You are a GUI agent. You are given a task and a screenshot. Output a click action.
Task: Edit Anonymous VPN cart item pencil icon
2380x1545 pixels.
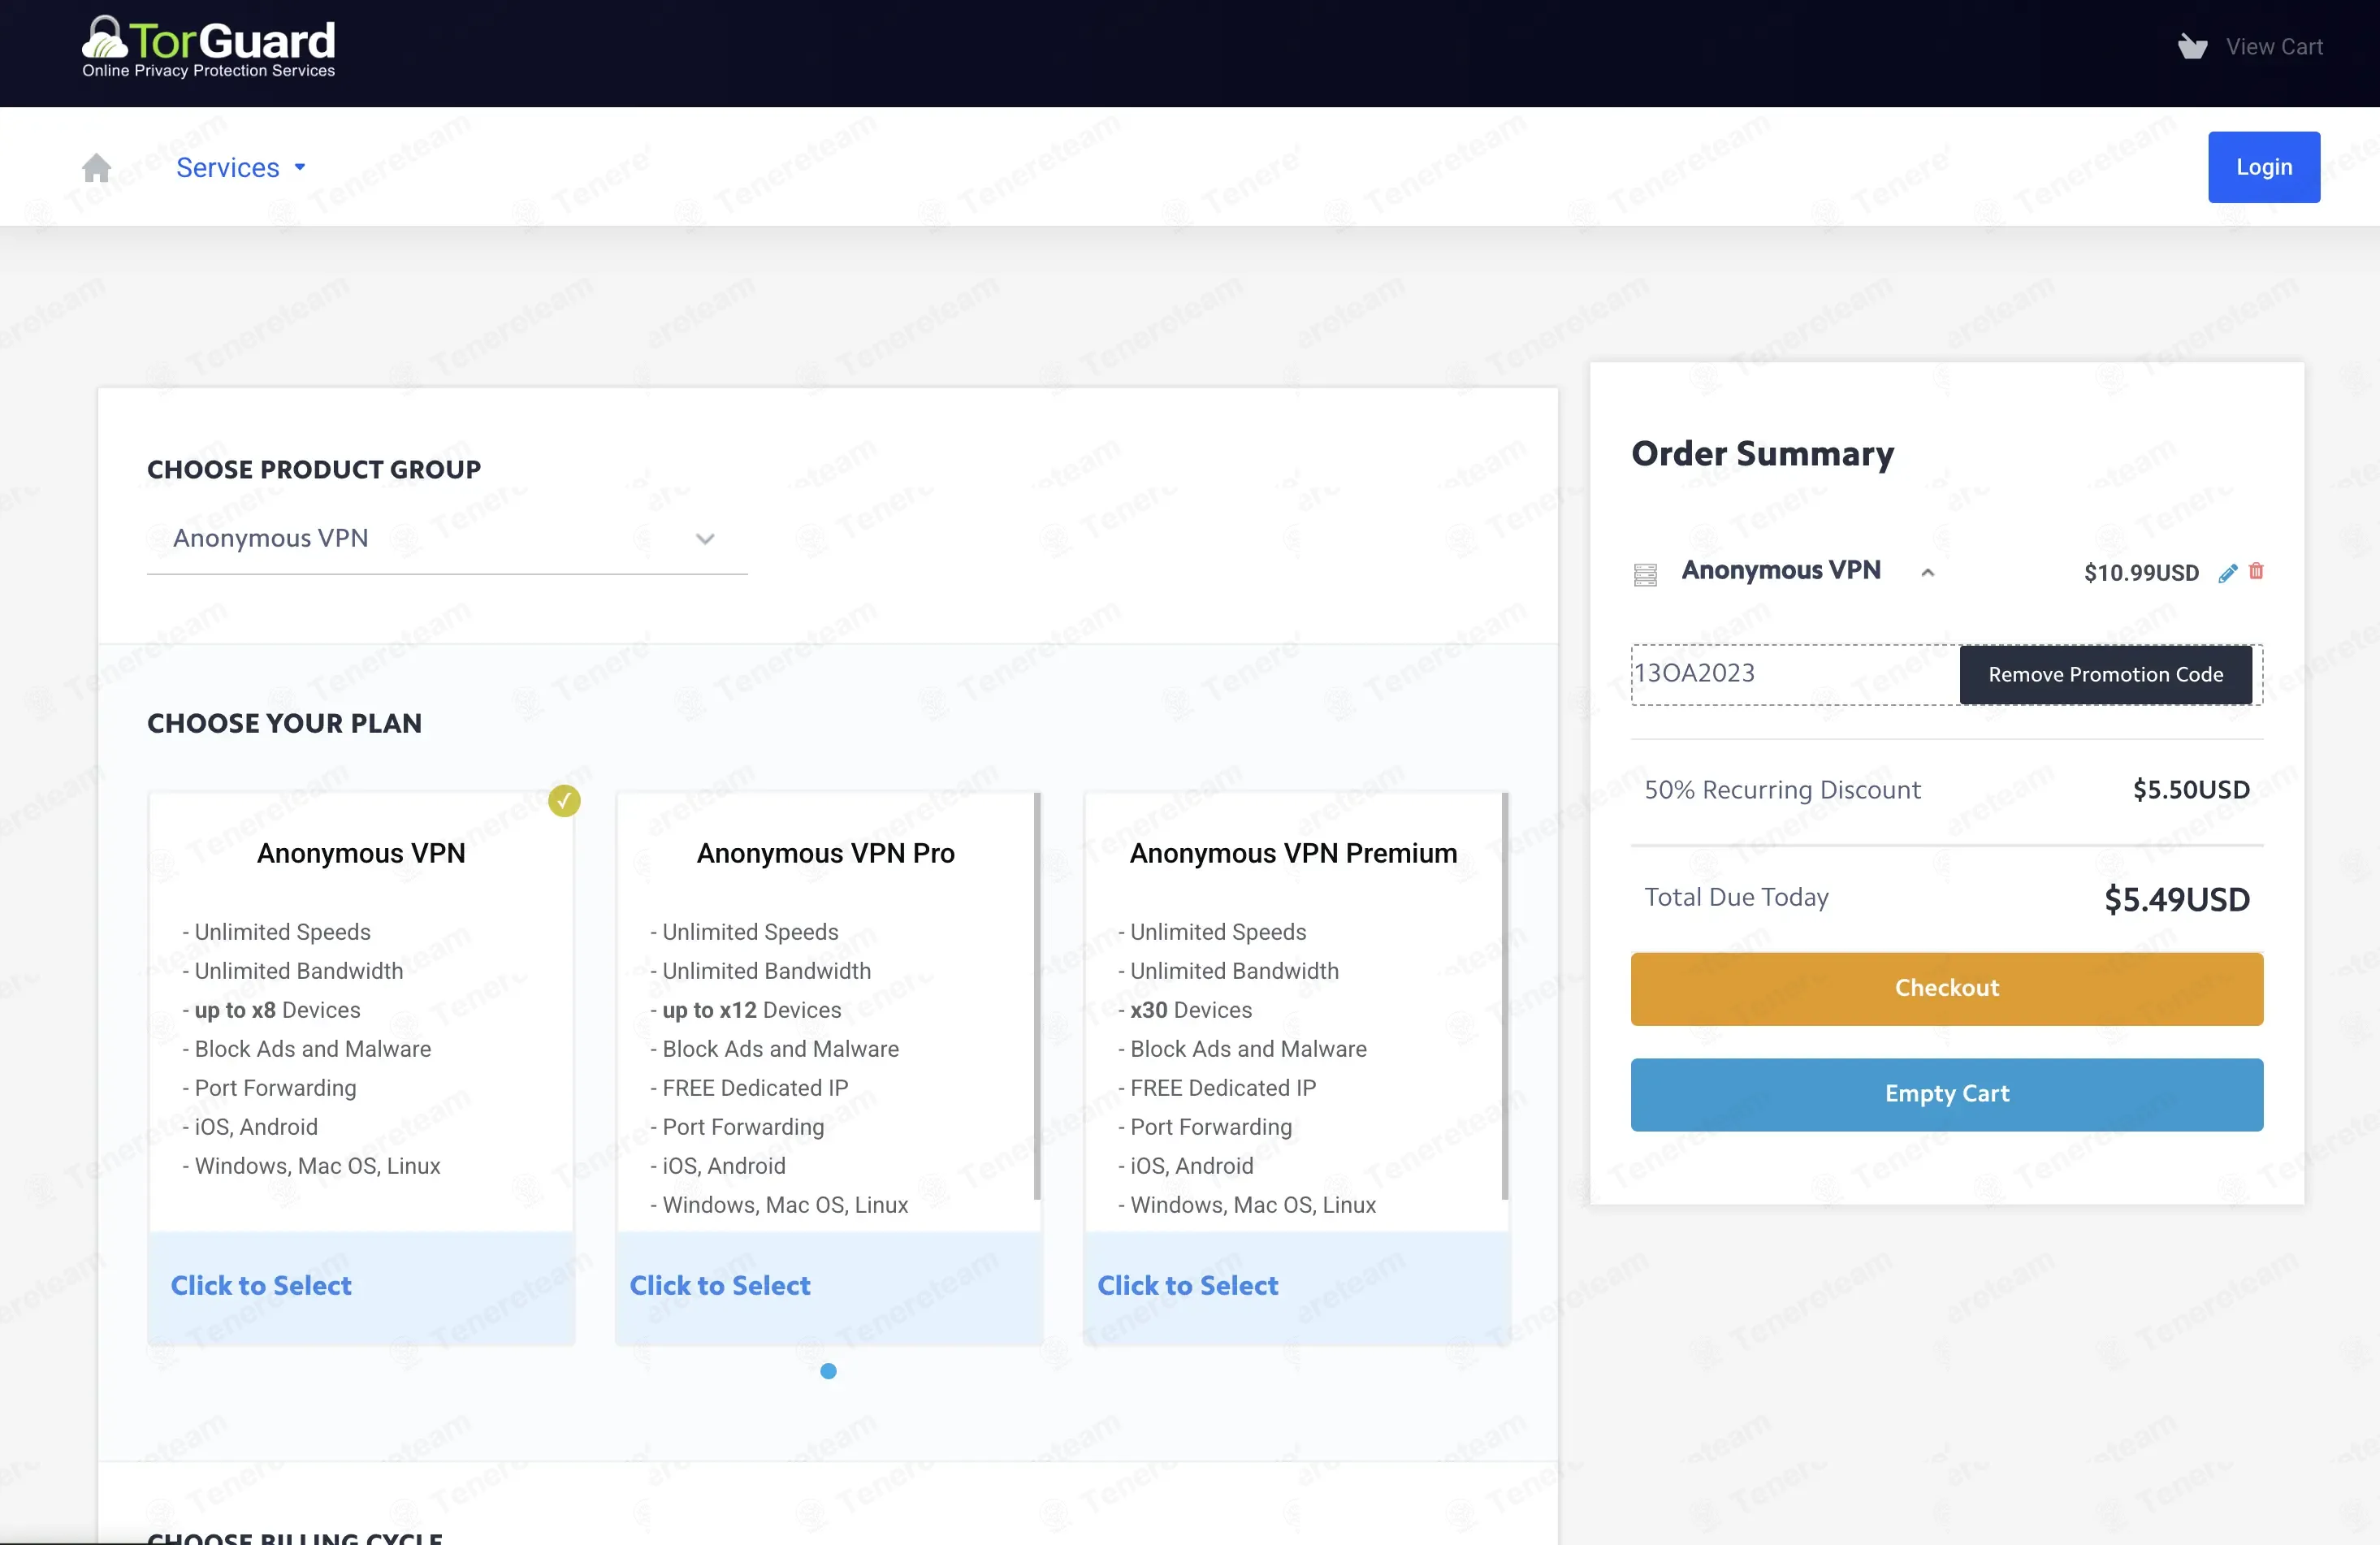click(2227, 573)
